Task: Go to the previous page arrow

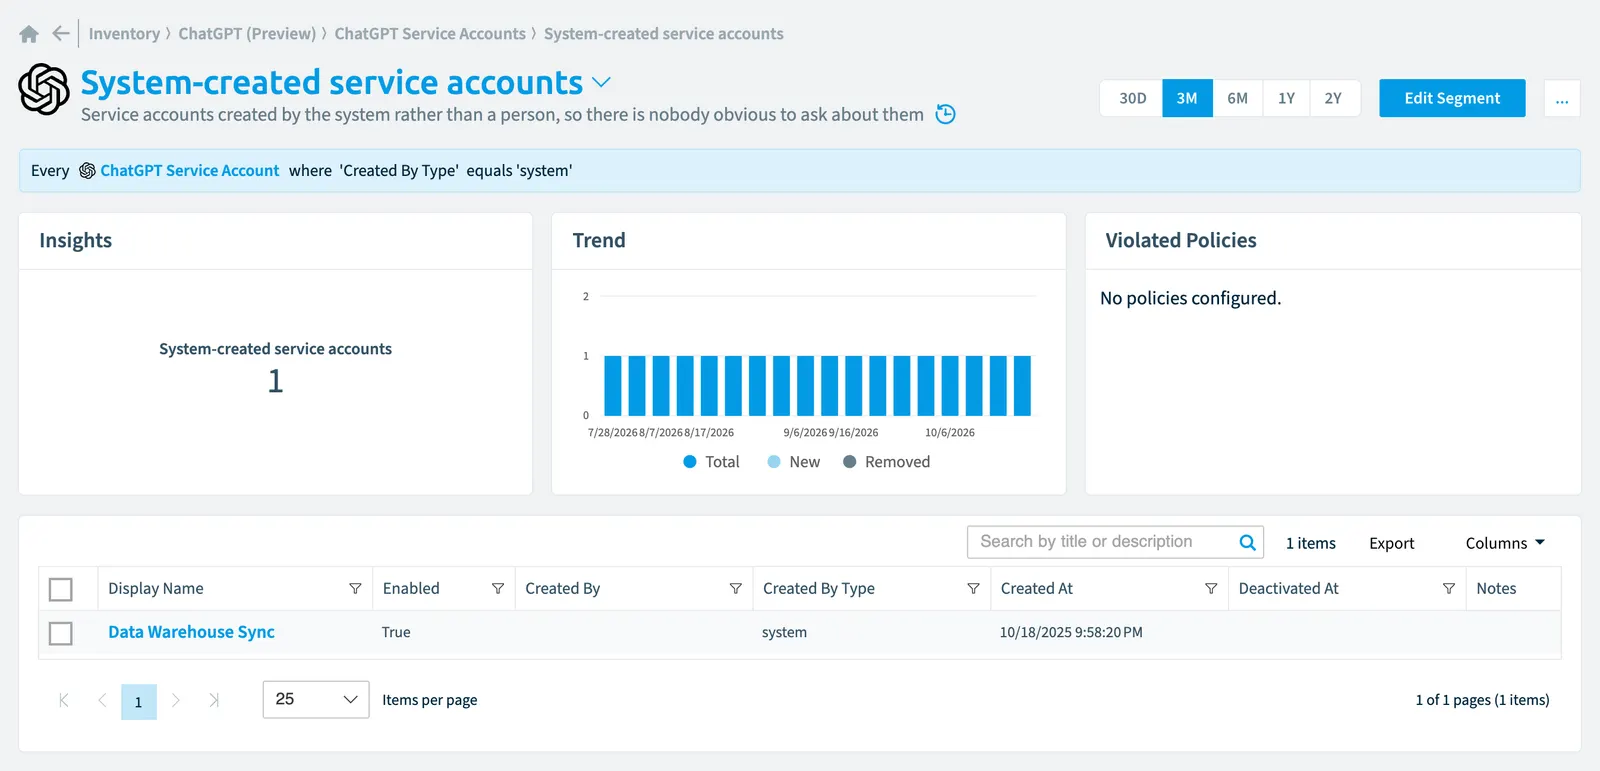Action: click(x=102, y=700)
